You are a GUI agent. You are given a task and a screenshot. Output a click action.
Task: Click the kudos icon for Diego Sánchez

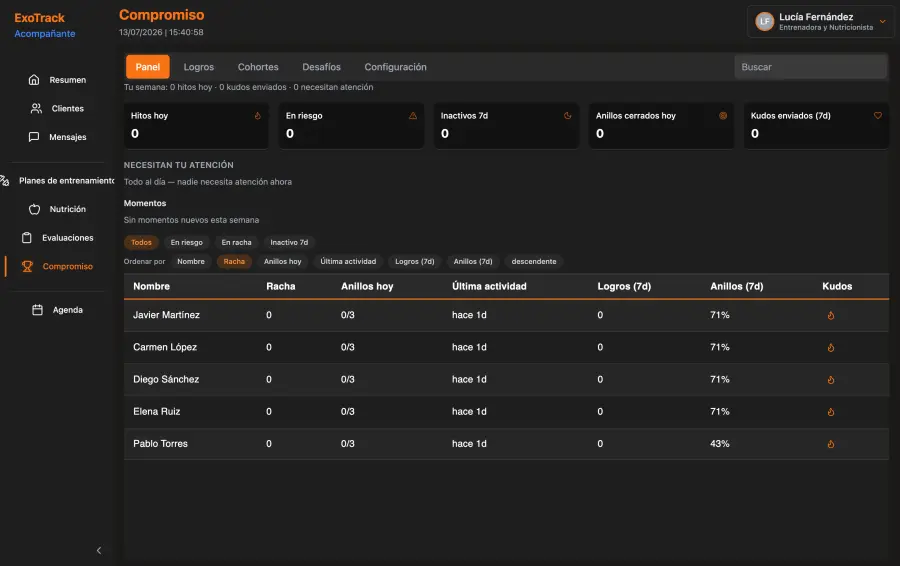pyautogui.click(x=831, y=379)
